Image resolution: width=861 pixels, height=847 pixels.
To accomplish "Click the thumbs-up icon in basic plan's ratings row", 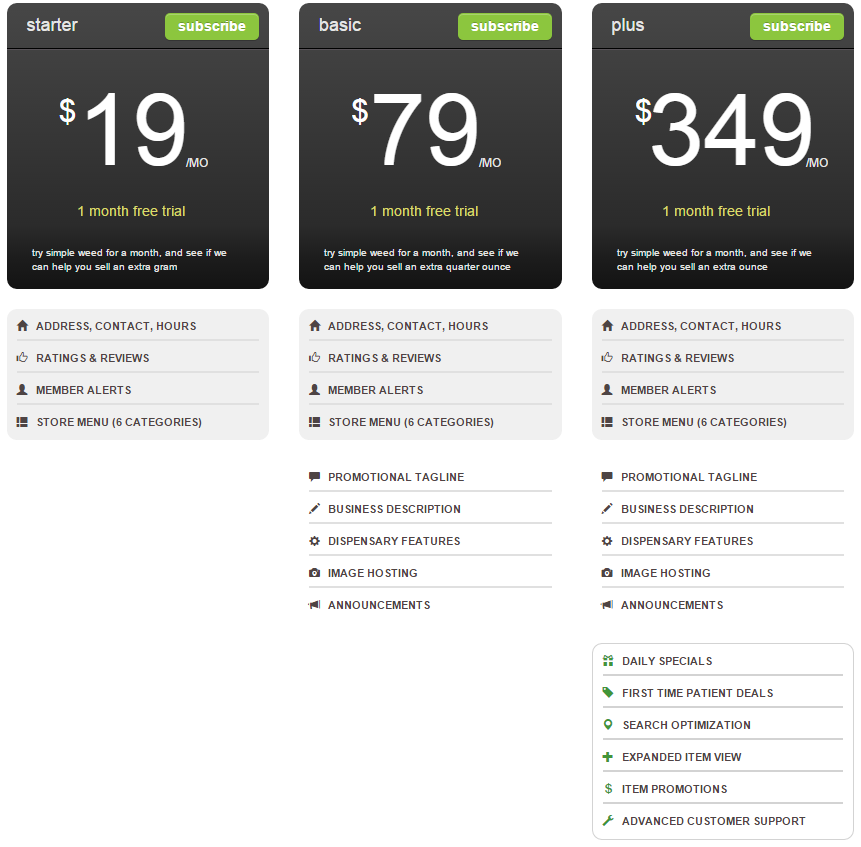I will tap(315, 358).
